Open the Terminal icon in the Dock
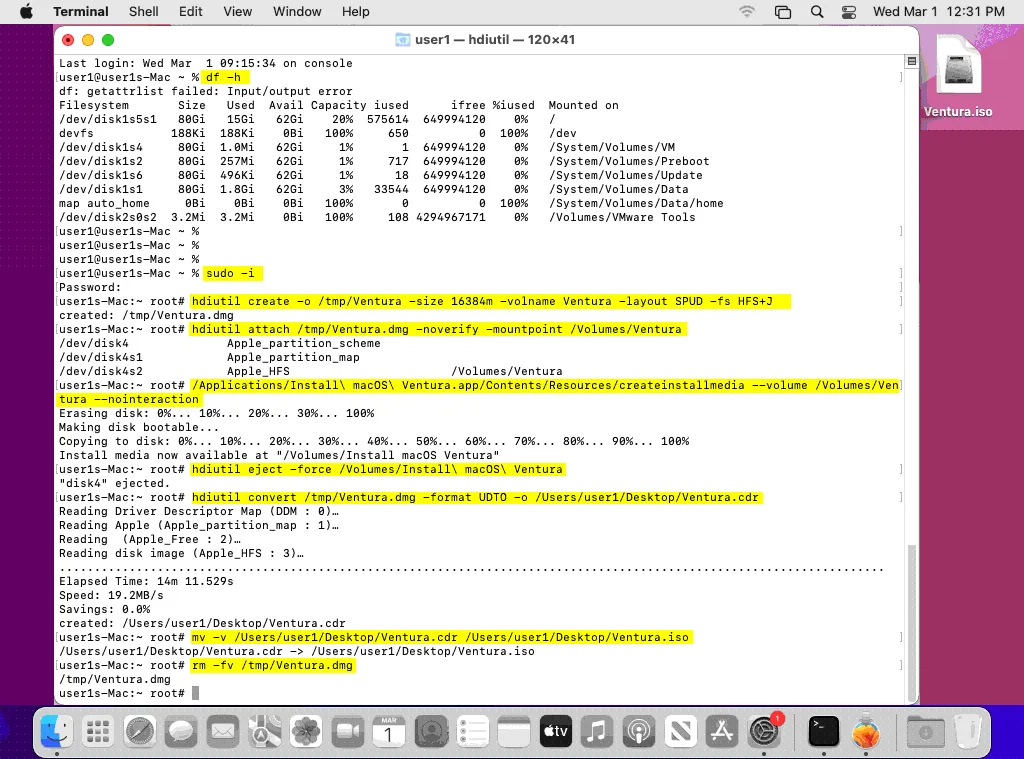This screenshot has height=759, width=1024. pos(823,732)
